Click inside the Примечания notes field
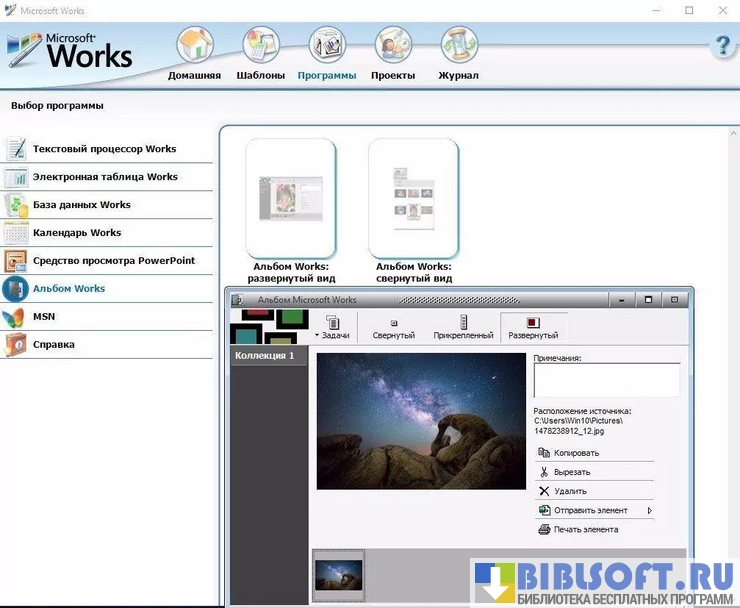740x608 pixels. 606,380
